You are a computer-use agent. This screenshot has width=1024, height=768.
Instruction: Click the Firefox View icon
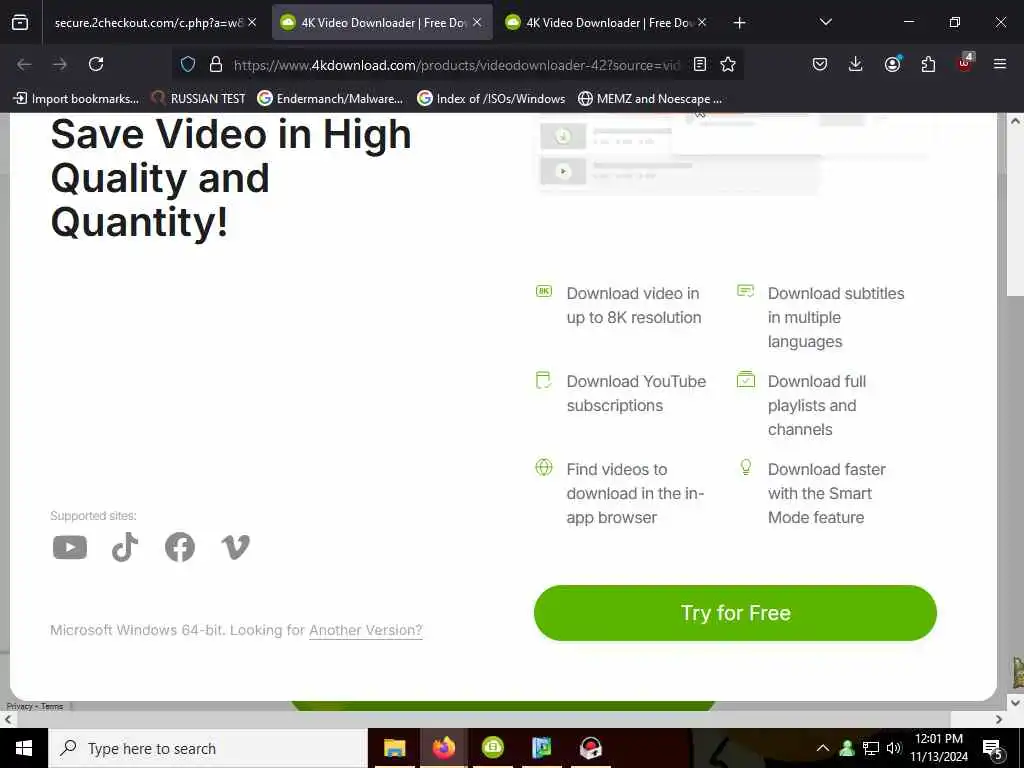tap(20, 22)
